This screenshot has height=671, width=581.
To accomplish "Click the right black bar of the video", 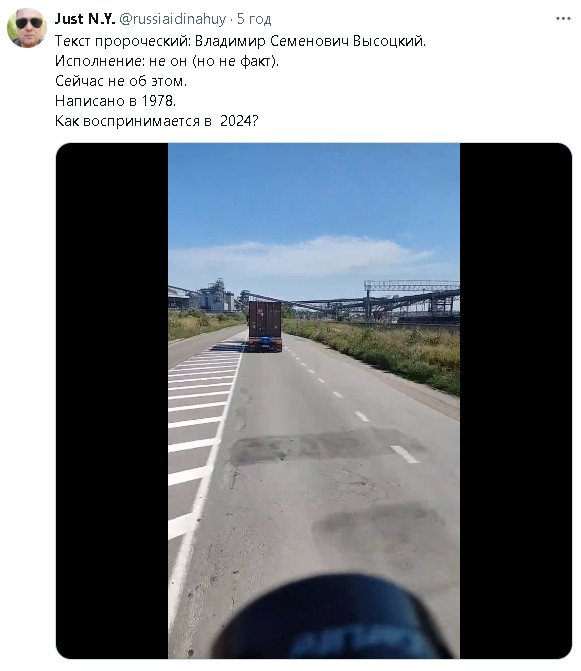I will (516, 401).
